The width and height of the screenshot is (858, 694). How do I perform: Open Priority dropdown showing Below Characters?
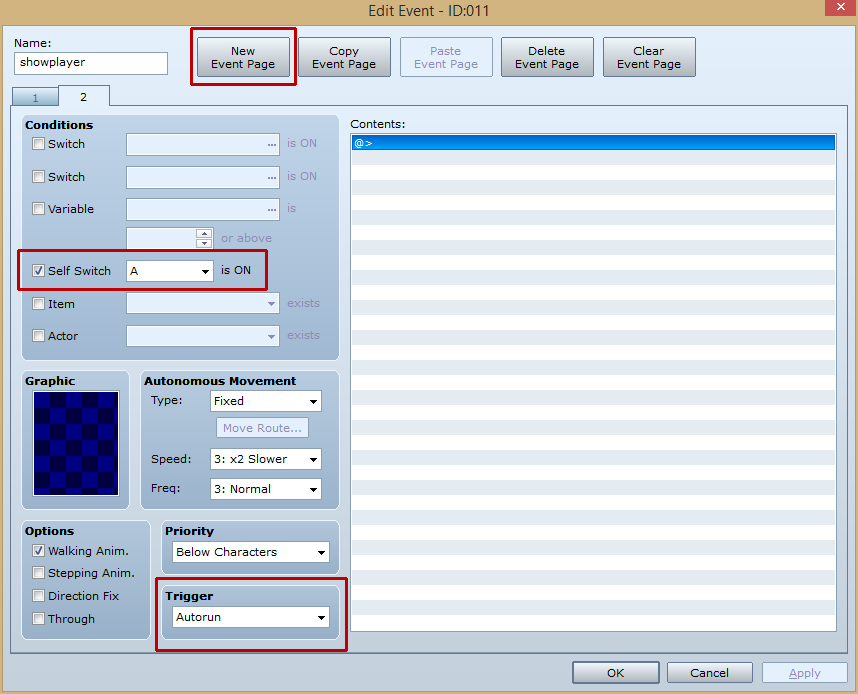coord(251,552)
